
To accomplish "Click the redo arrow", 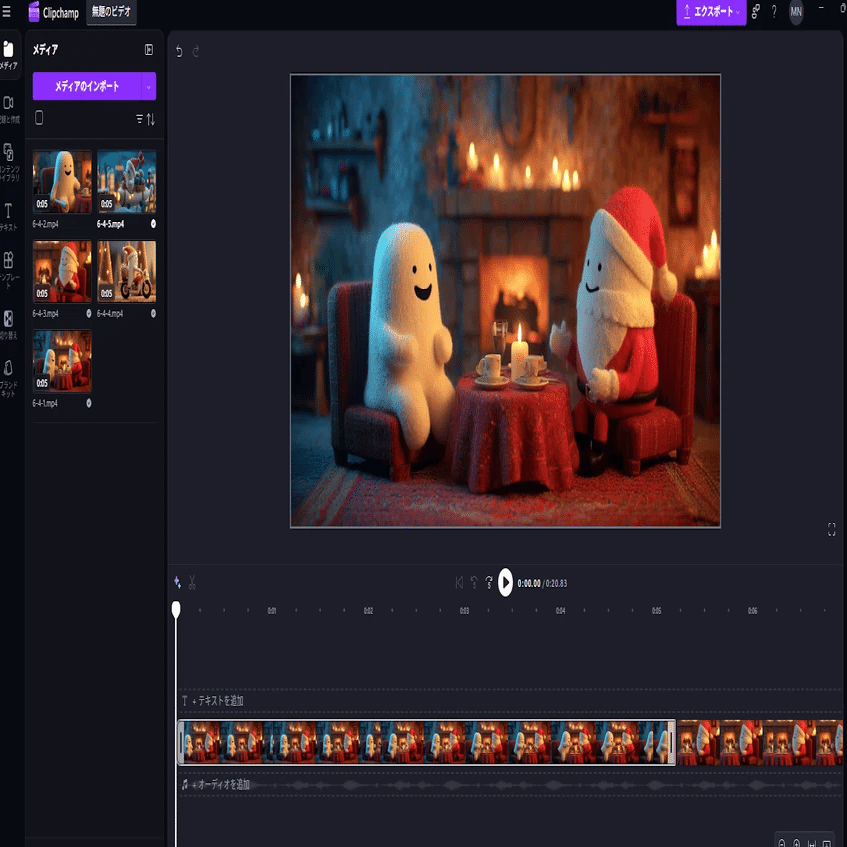I will [196, 51].
